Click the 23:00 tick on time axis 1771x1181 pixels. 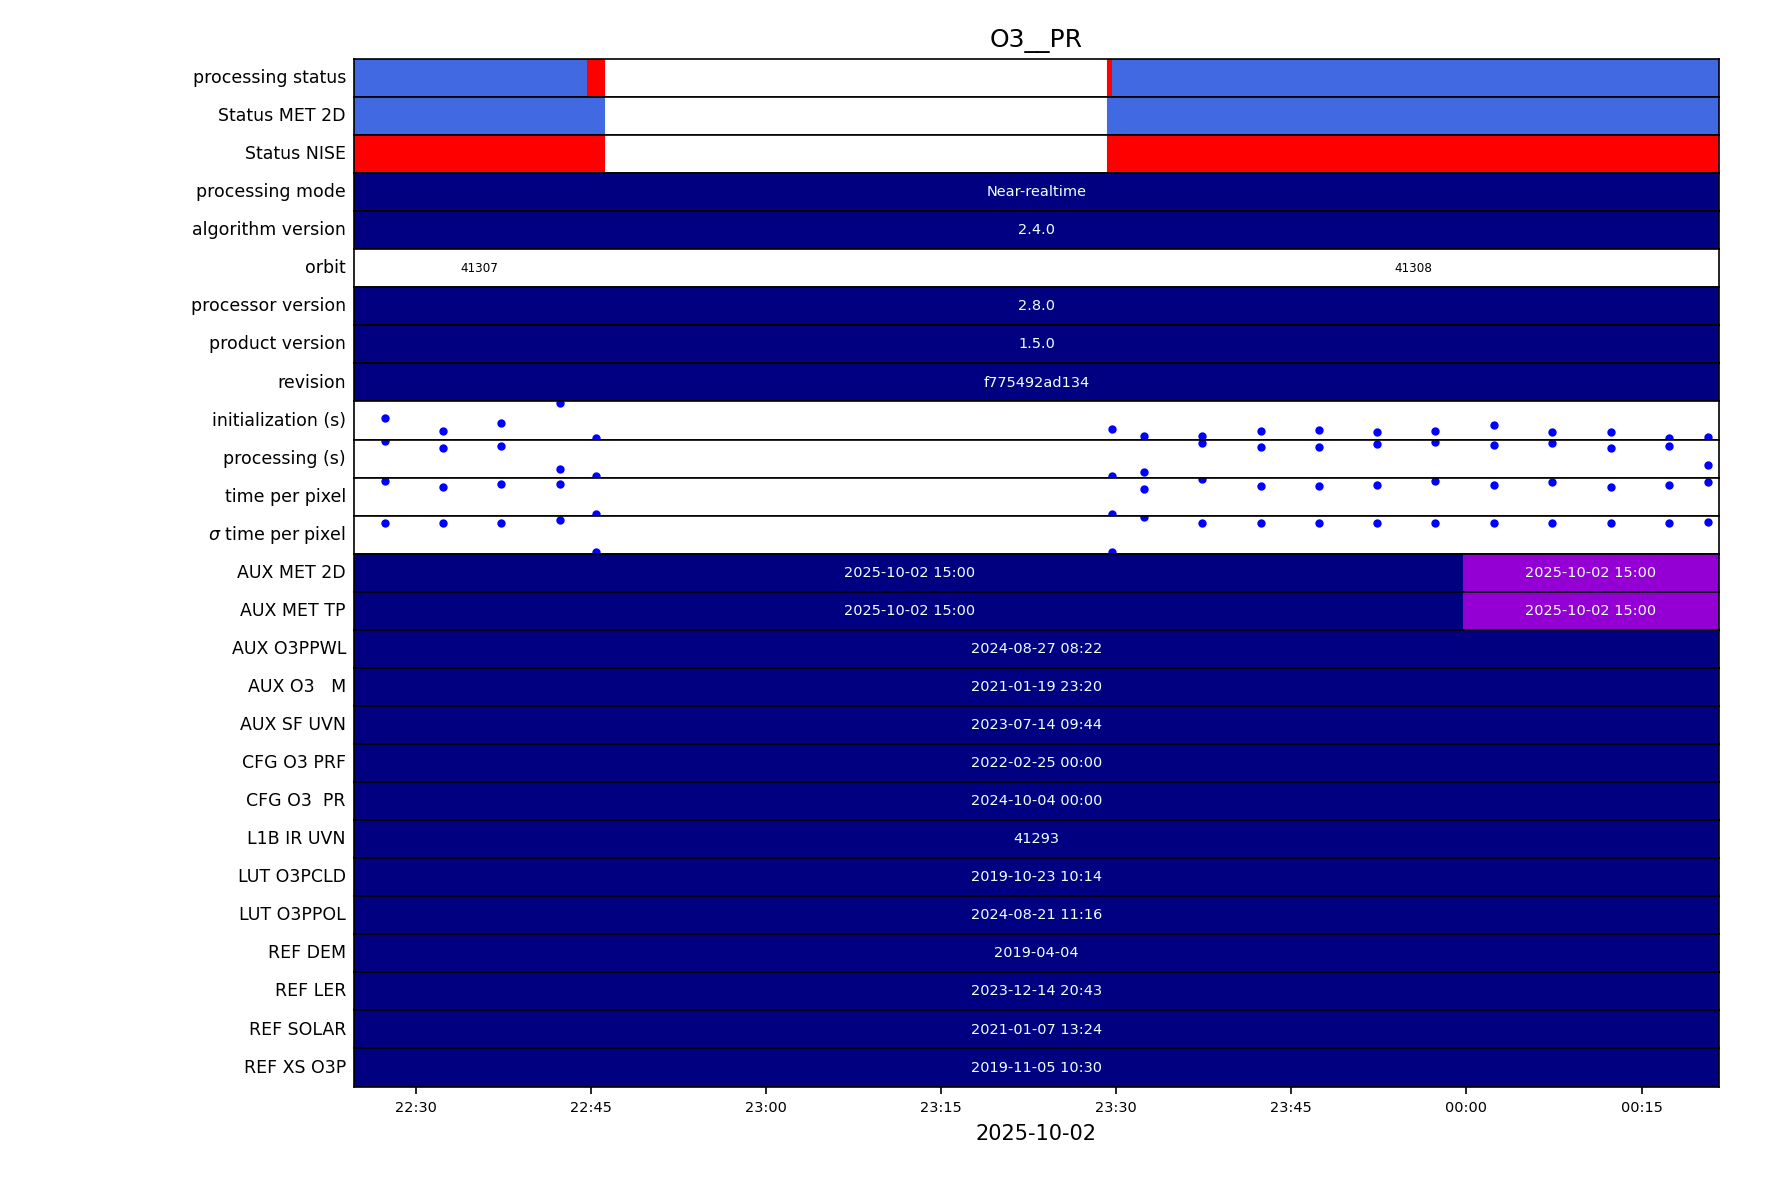coord(765,1107)
